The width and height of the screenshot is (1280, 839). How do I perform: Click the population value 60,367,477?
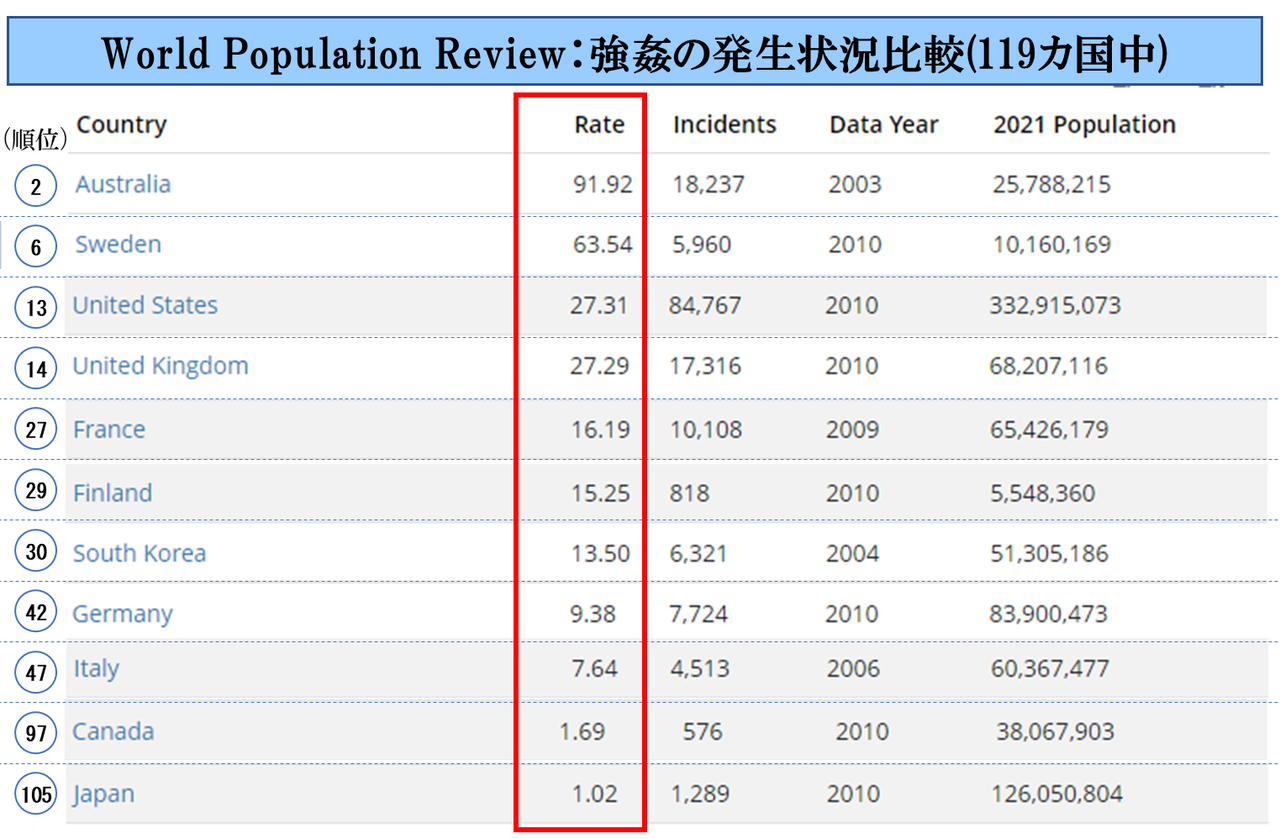point(1050,669)
